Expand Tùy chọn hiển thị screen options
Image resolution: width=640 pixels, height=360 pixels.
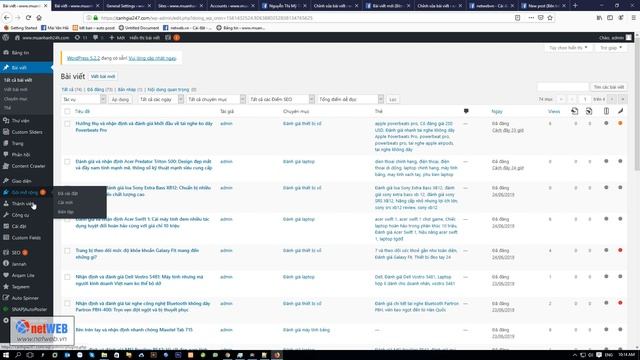pos(568,48)
